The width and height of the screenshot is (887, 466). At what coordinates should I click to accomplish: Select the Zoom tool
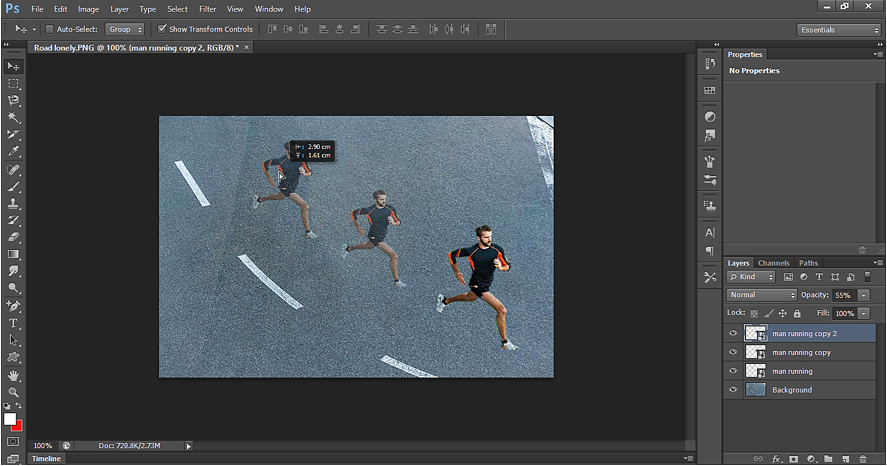14,392
